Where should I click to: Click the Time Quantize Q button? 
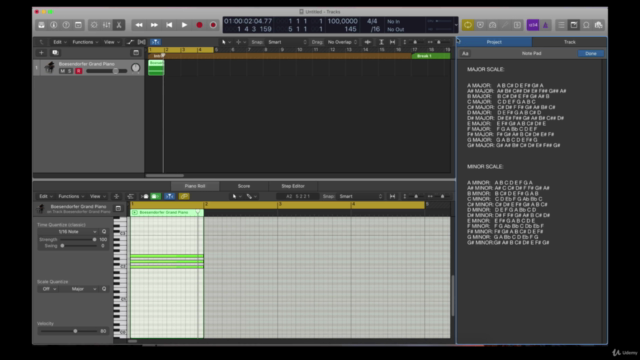tap(104, 232)
